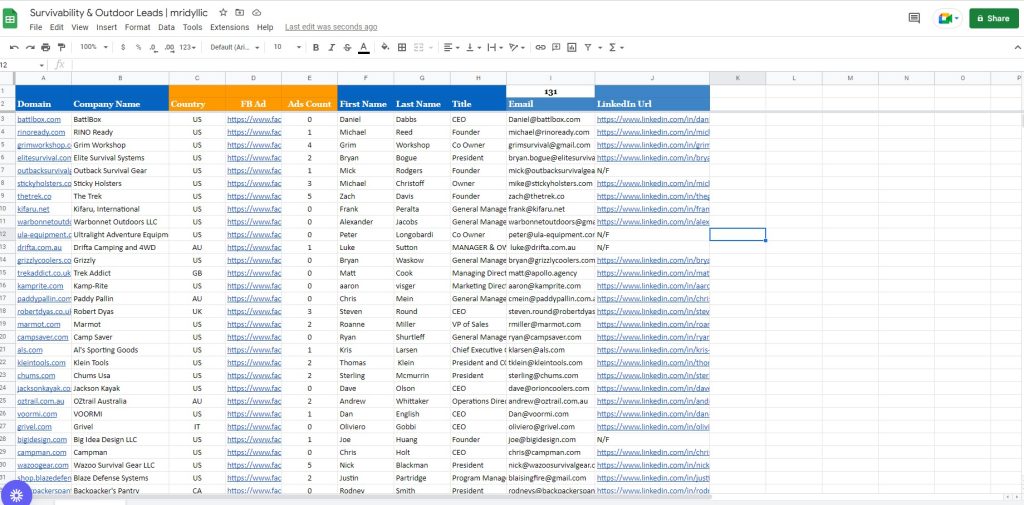The height and width of the screenshot is (505, 1024).
Task: Open the Extensions menu
Action: point(229,27)
